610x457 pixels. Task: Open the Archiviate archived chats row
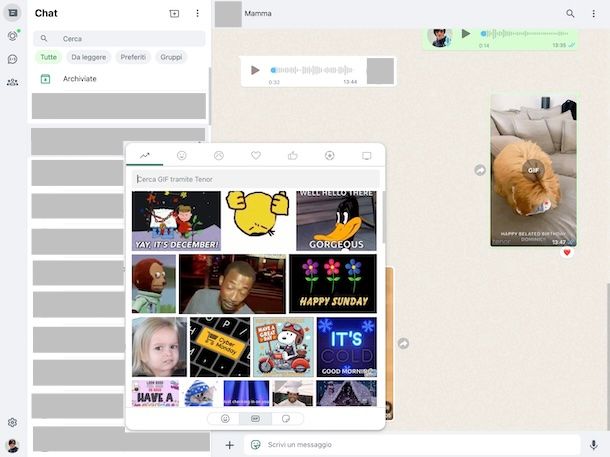(x=119, y=79)
